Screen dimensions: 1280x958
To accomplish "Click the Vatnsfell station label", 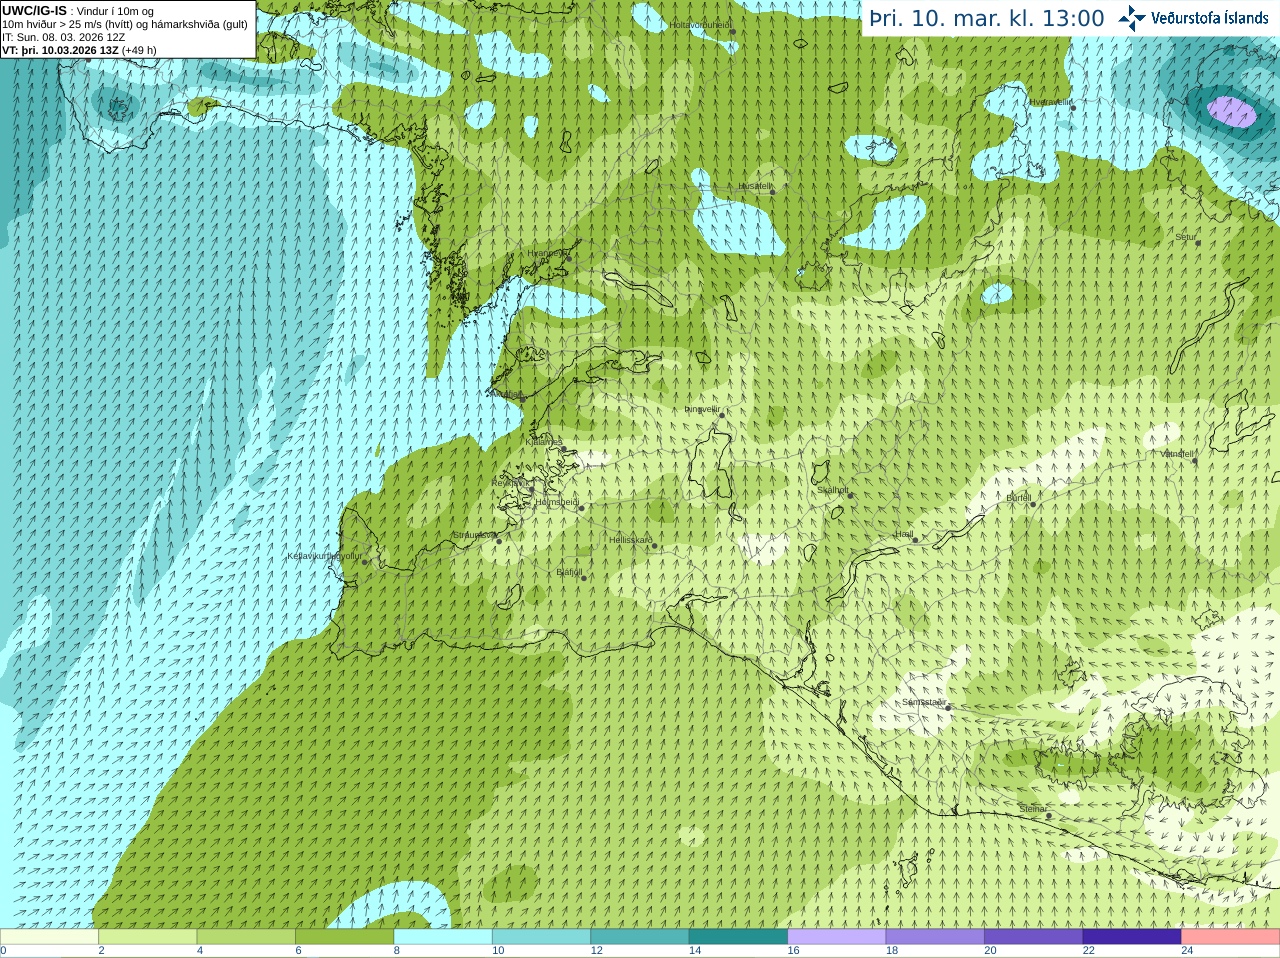I will pyautogui.click(x=1177, y=454).
